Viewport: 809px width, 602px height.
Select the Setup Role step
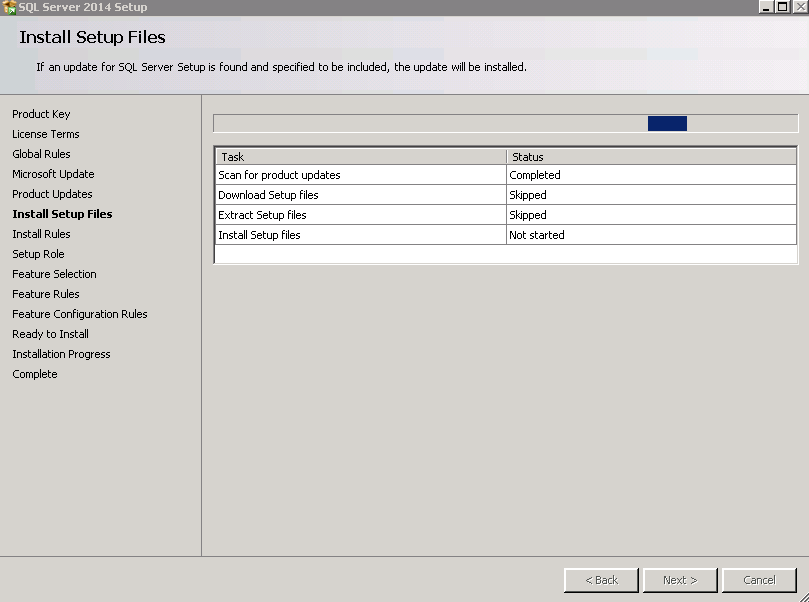pos(38,254)
